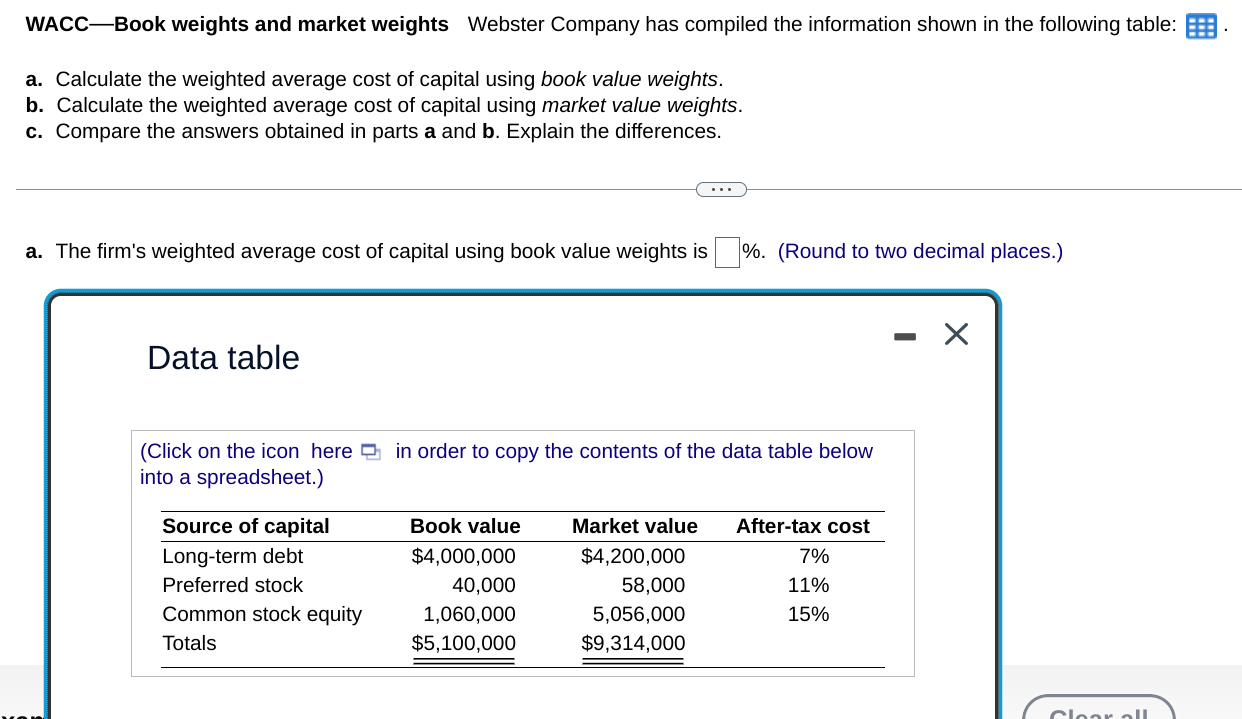Viewport: 1242px width, 719px height.
Task: Click the Clear all control at bottom right
Action: tap(1098, 712)
